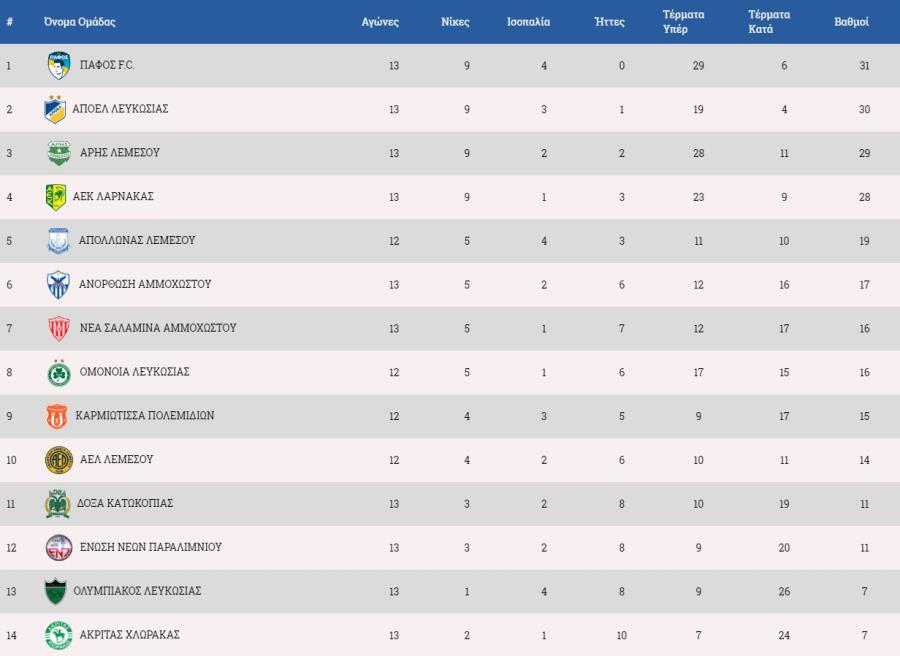
Task: Open the ΑΠΟΛΛΩΝΑΣ ΛΕΜΕΣΟΥ team name
Action: point(137,240)
